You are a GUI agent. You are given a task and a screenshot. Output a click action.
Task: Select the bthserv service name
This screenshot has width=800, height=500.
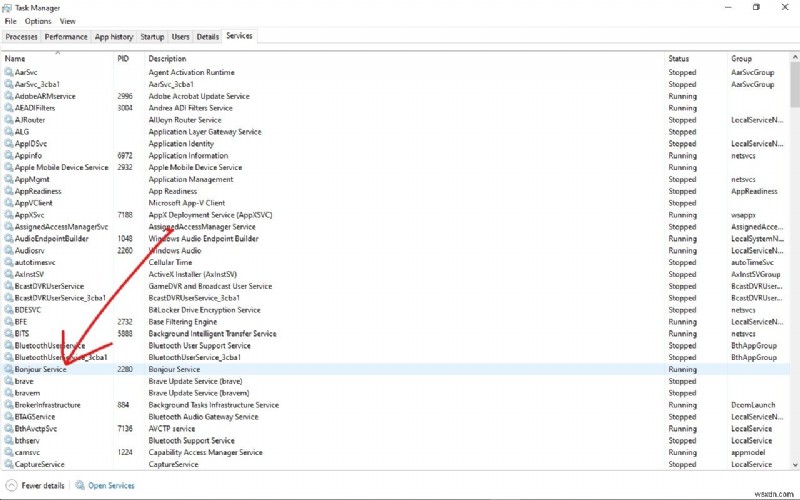click(27, 440)
